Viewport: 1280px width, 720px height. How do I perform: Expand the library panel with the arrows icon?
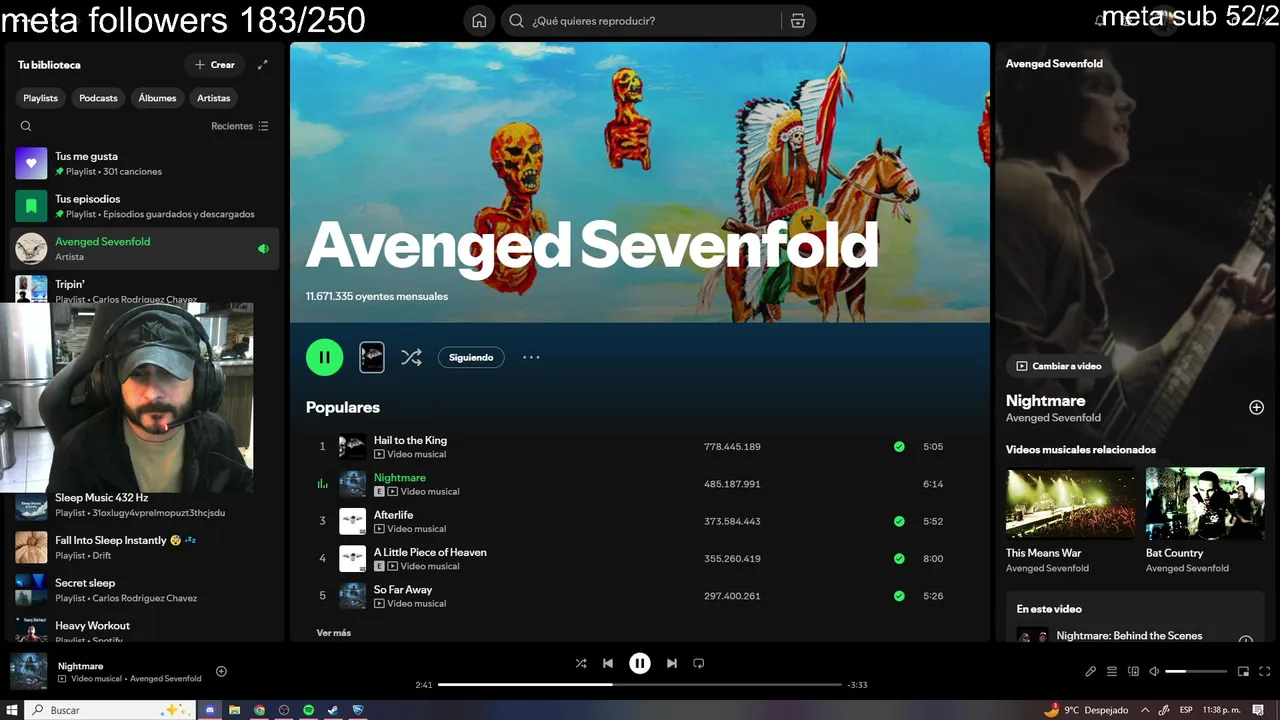click(x=263, y=65)
